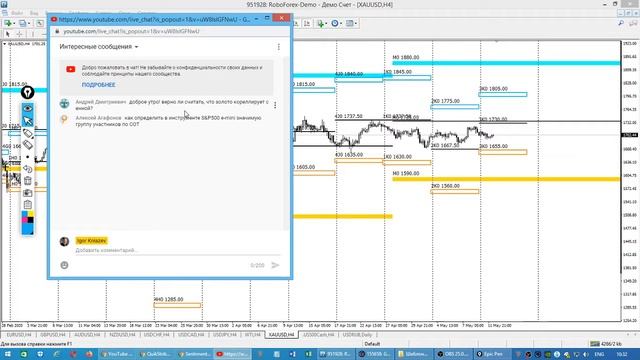This screenshot has width=640, height=360.
Task: Open the large blue current color swatch
Action: click(27, 229)
